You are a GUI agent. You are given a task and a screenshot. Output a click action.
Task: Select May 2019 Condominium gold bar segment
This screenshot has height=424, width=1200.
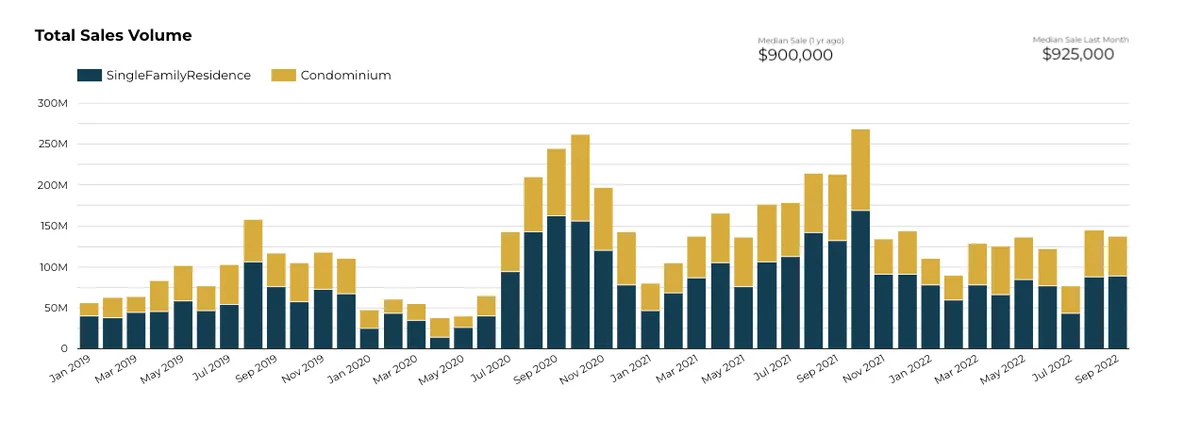[x=183, y=284]
